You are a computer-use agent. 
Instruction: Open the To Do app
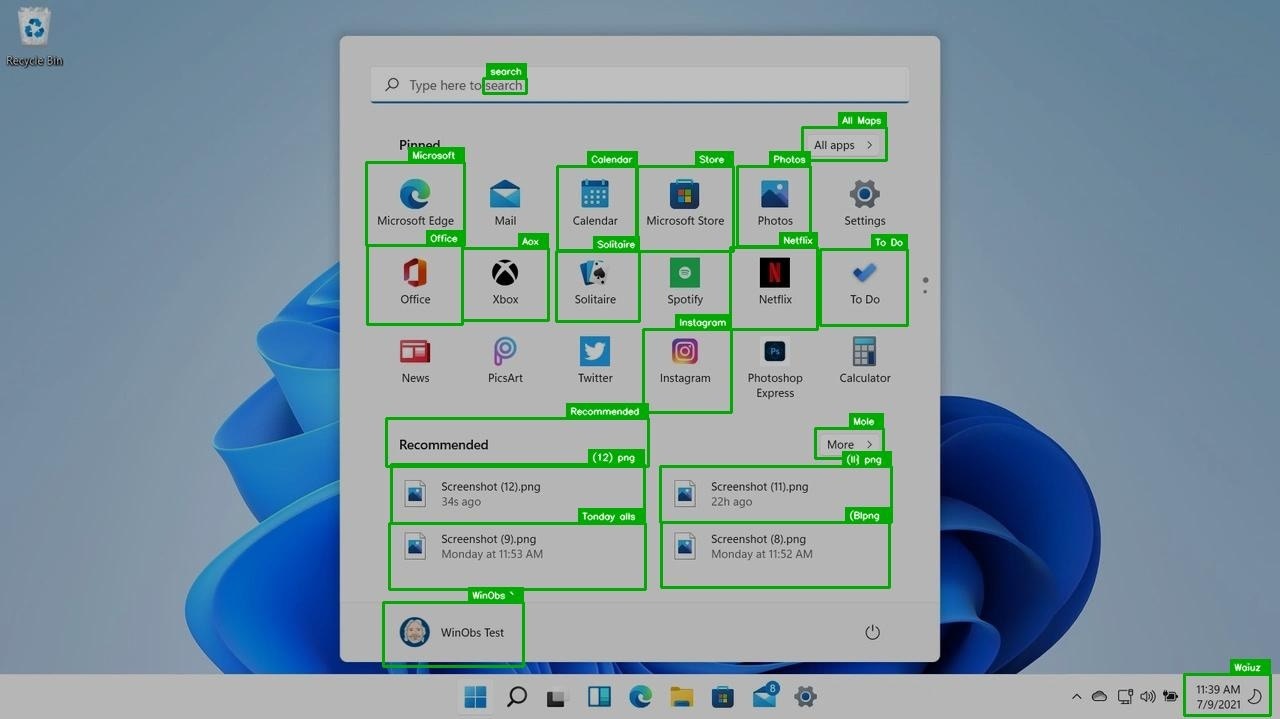click(864, 283)
